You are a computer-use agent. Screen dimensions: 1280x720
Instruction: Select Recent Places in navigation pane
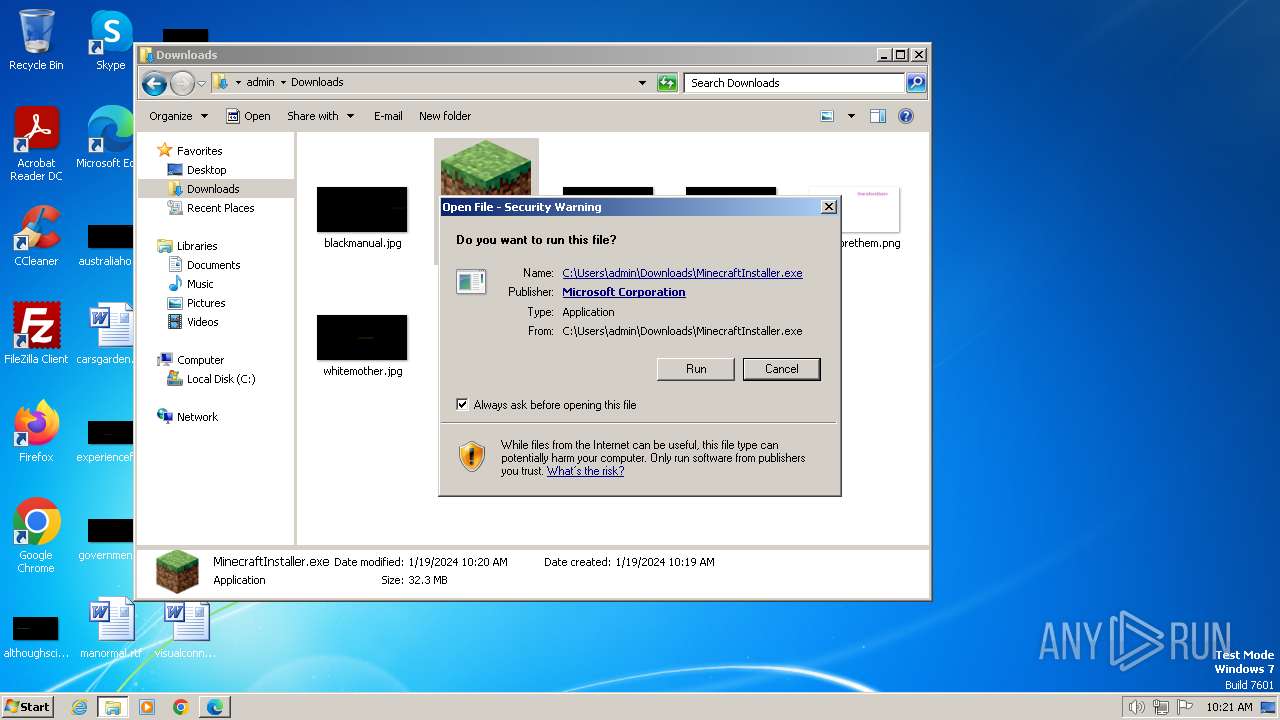click(210, 208)
